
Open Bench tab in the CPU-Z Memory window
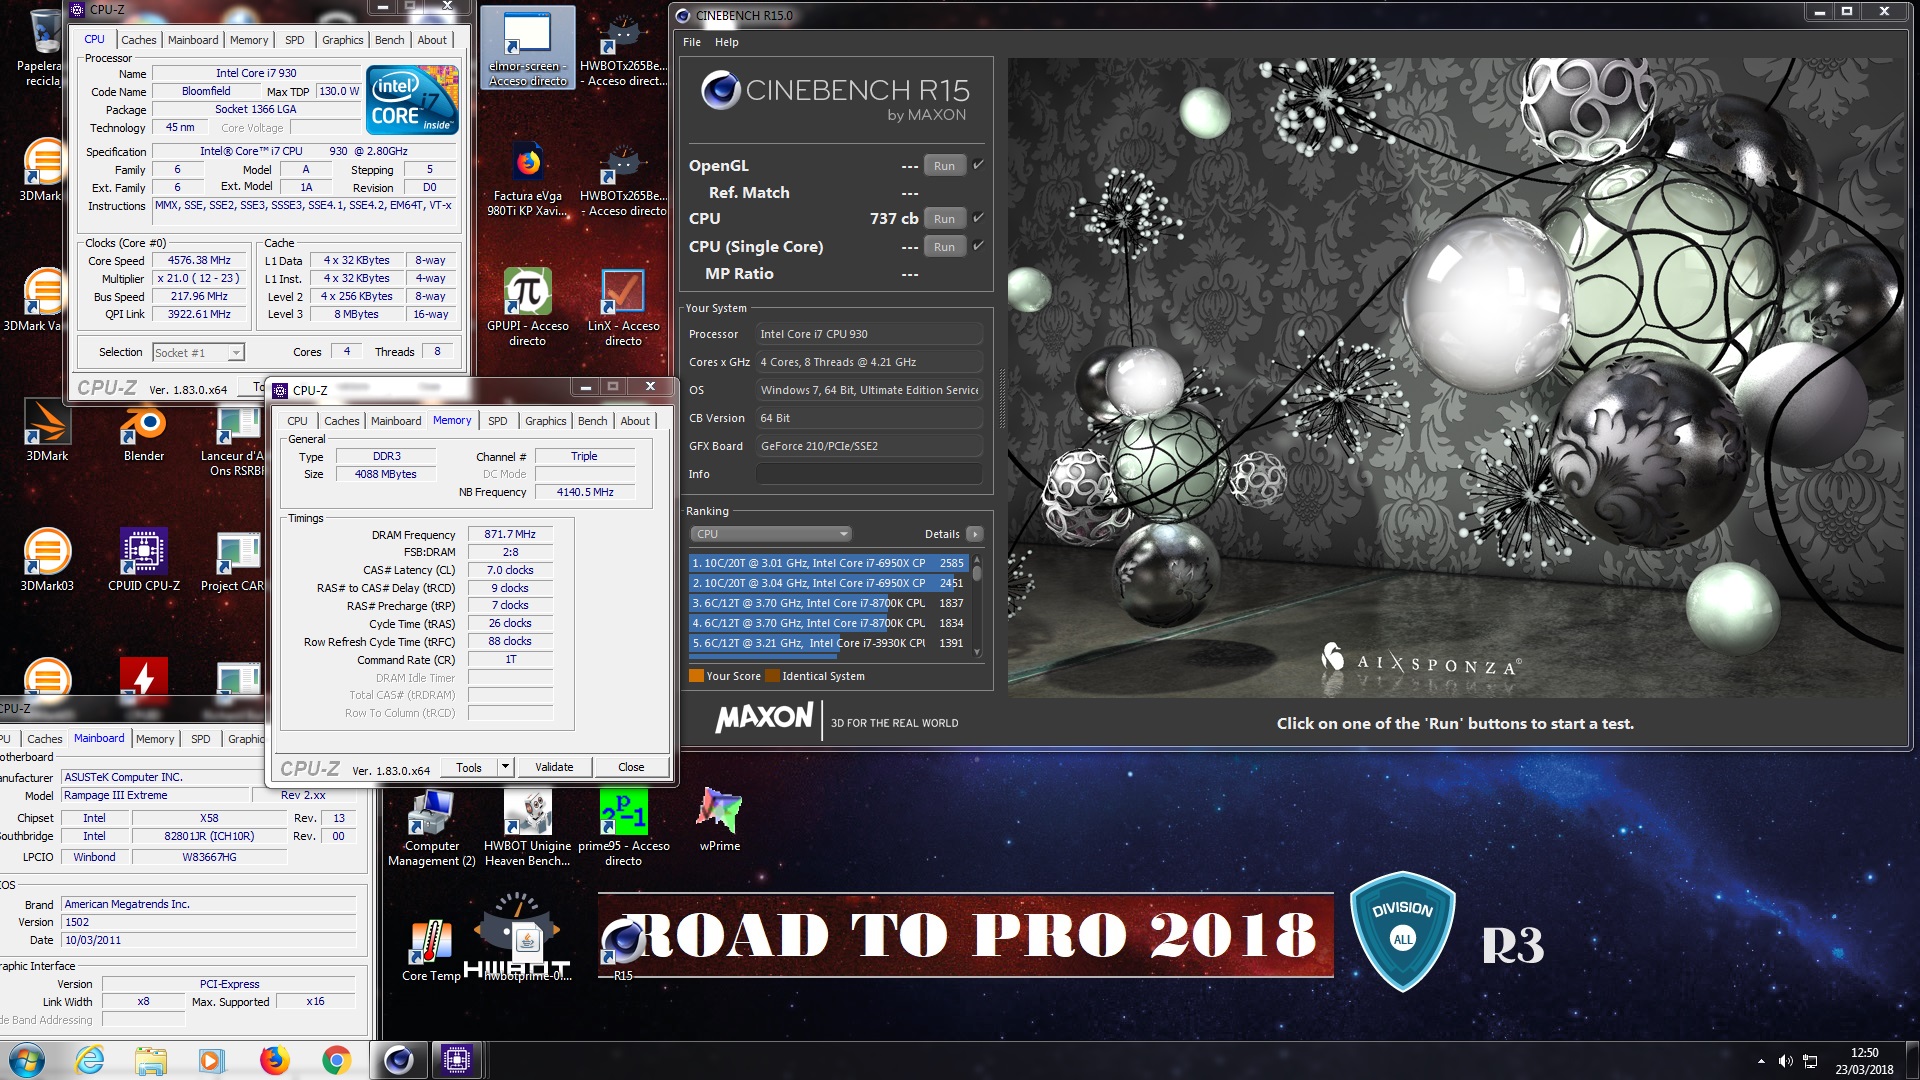tap(593, 421)
